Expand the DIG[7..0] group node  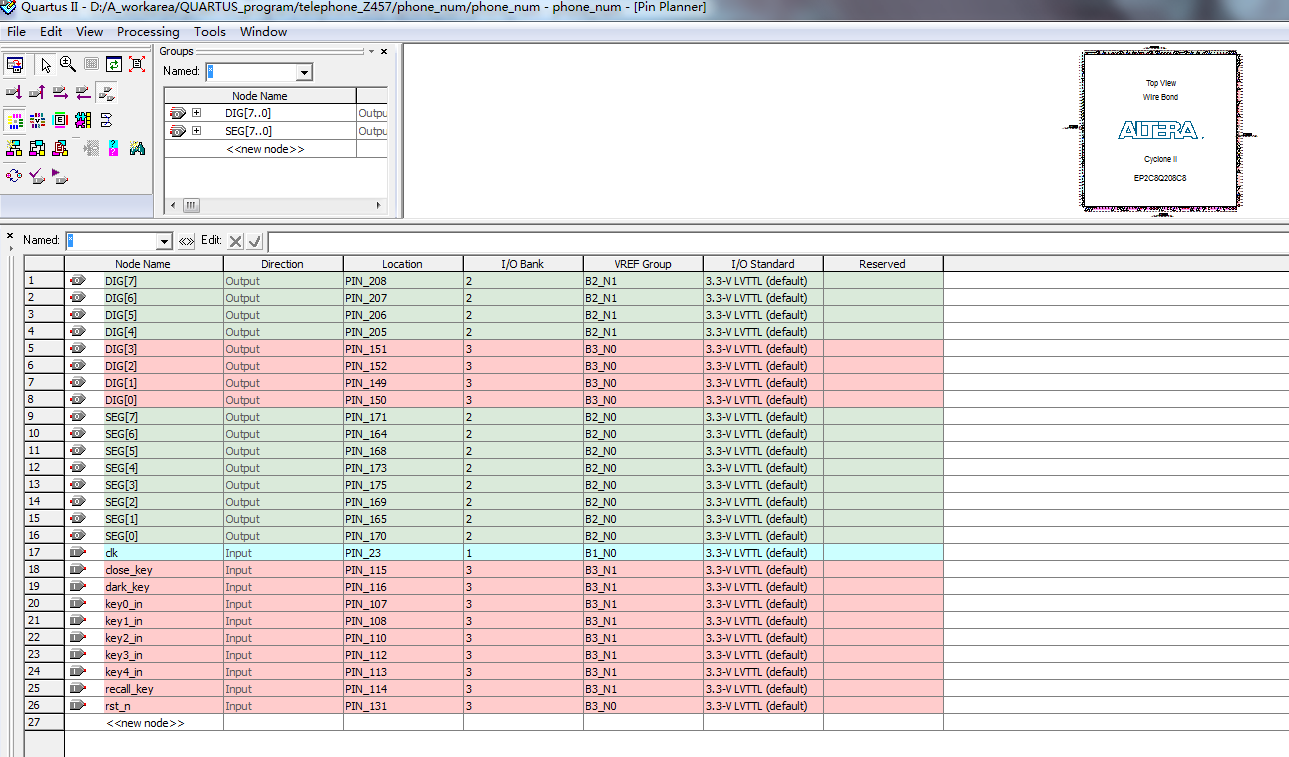(x=196, y=113)
